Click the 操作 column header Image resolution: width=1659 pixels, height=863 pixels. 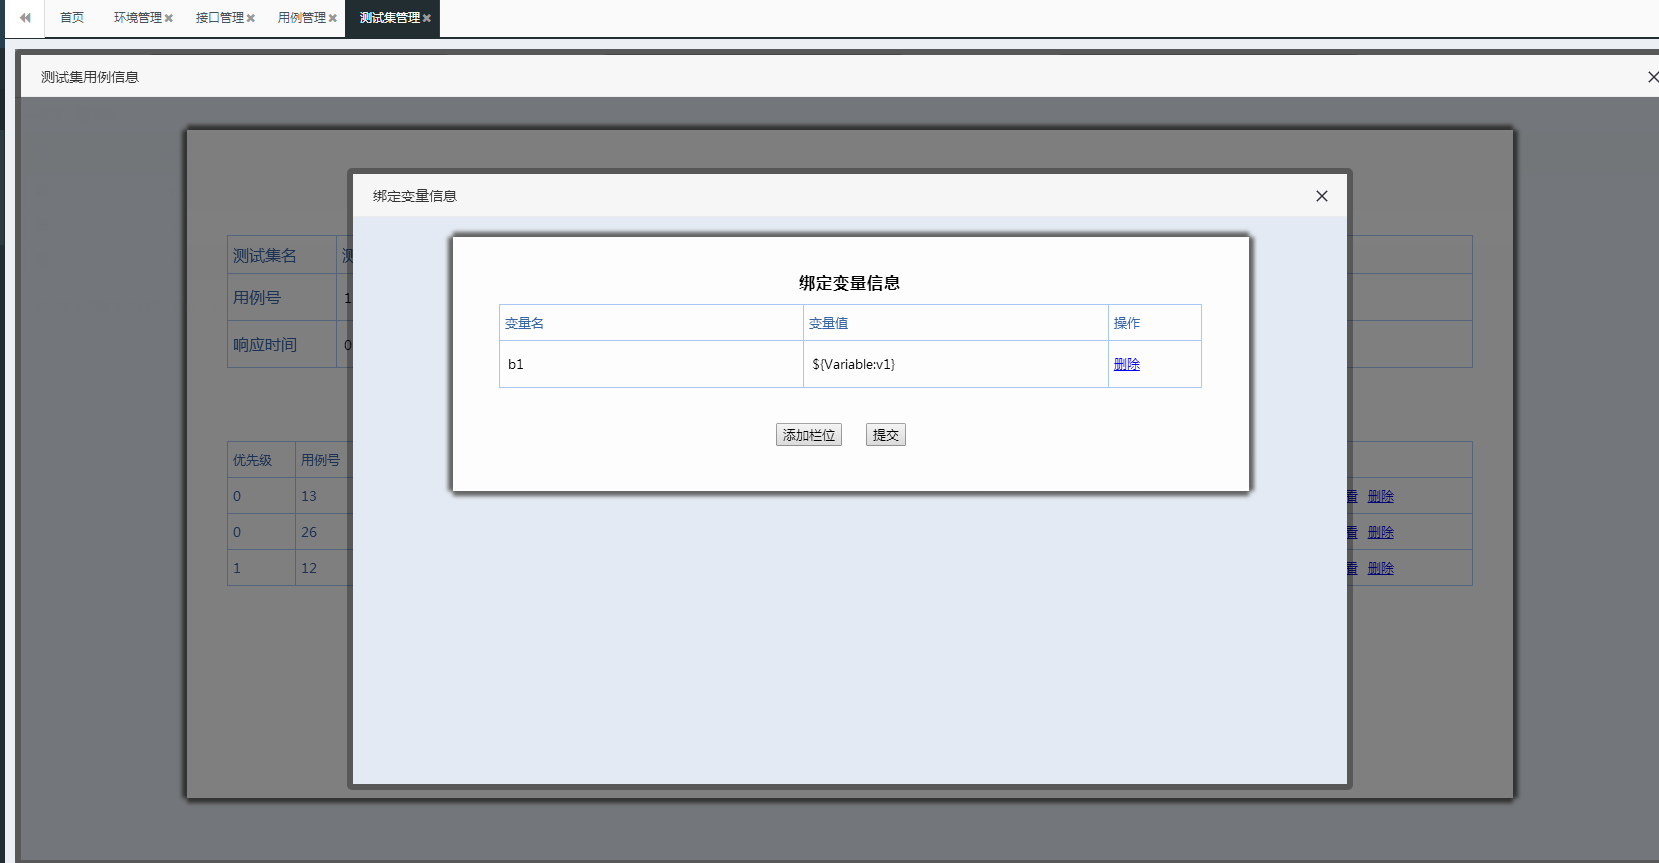(x=1155, y=323)
